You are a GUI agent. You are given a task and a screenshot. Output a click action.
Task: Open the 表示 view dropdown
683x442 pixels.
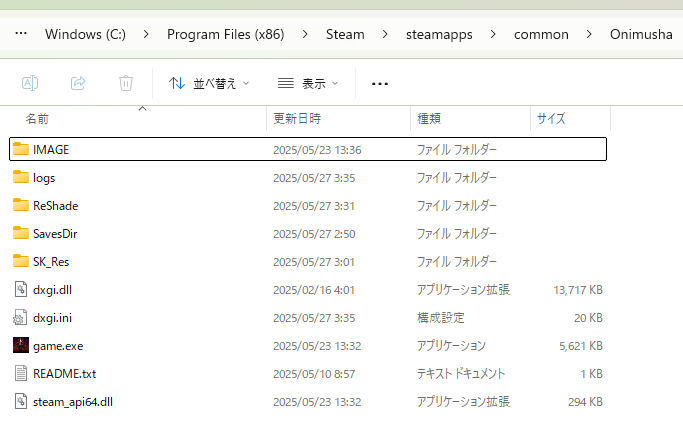pyautogui.click(x=308, y=83)
